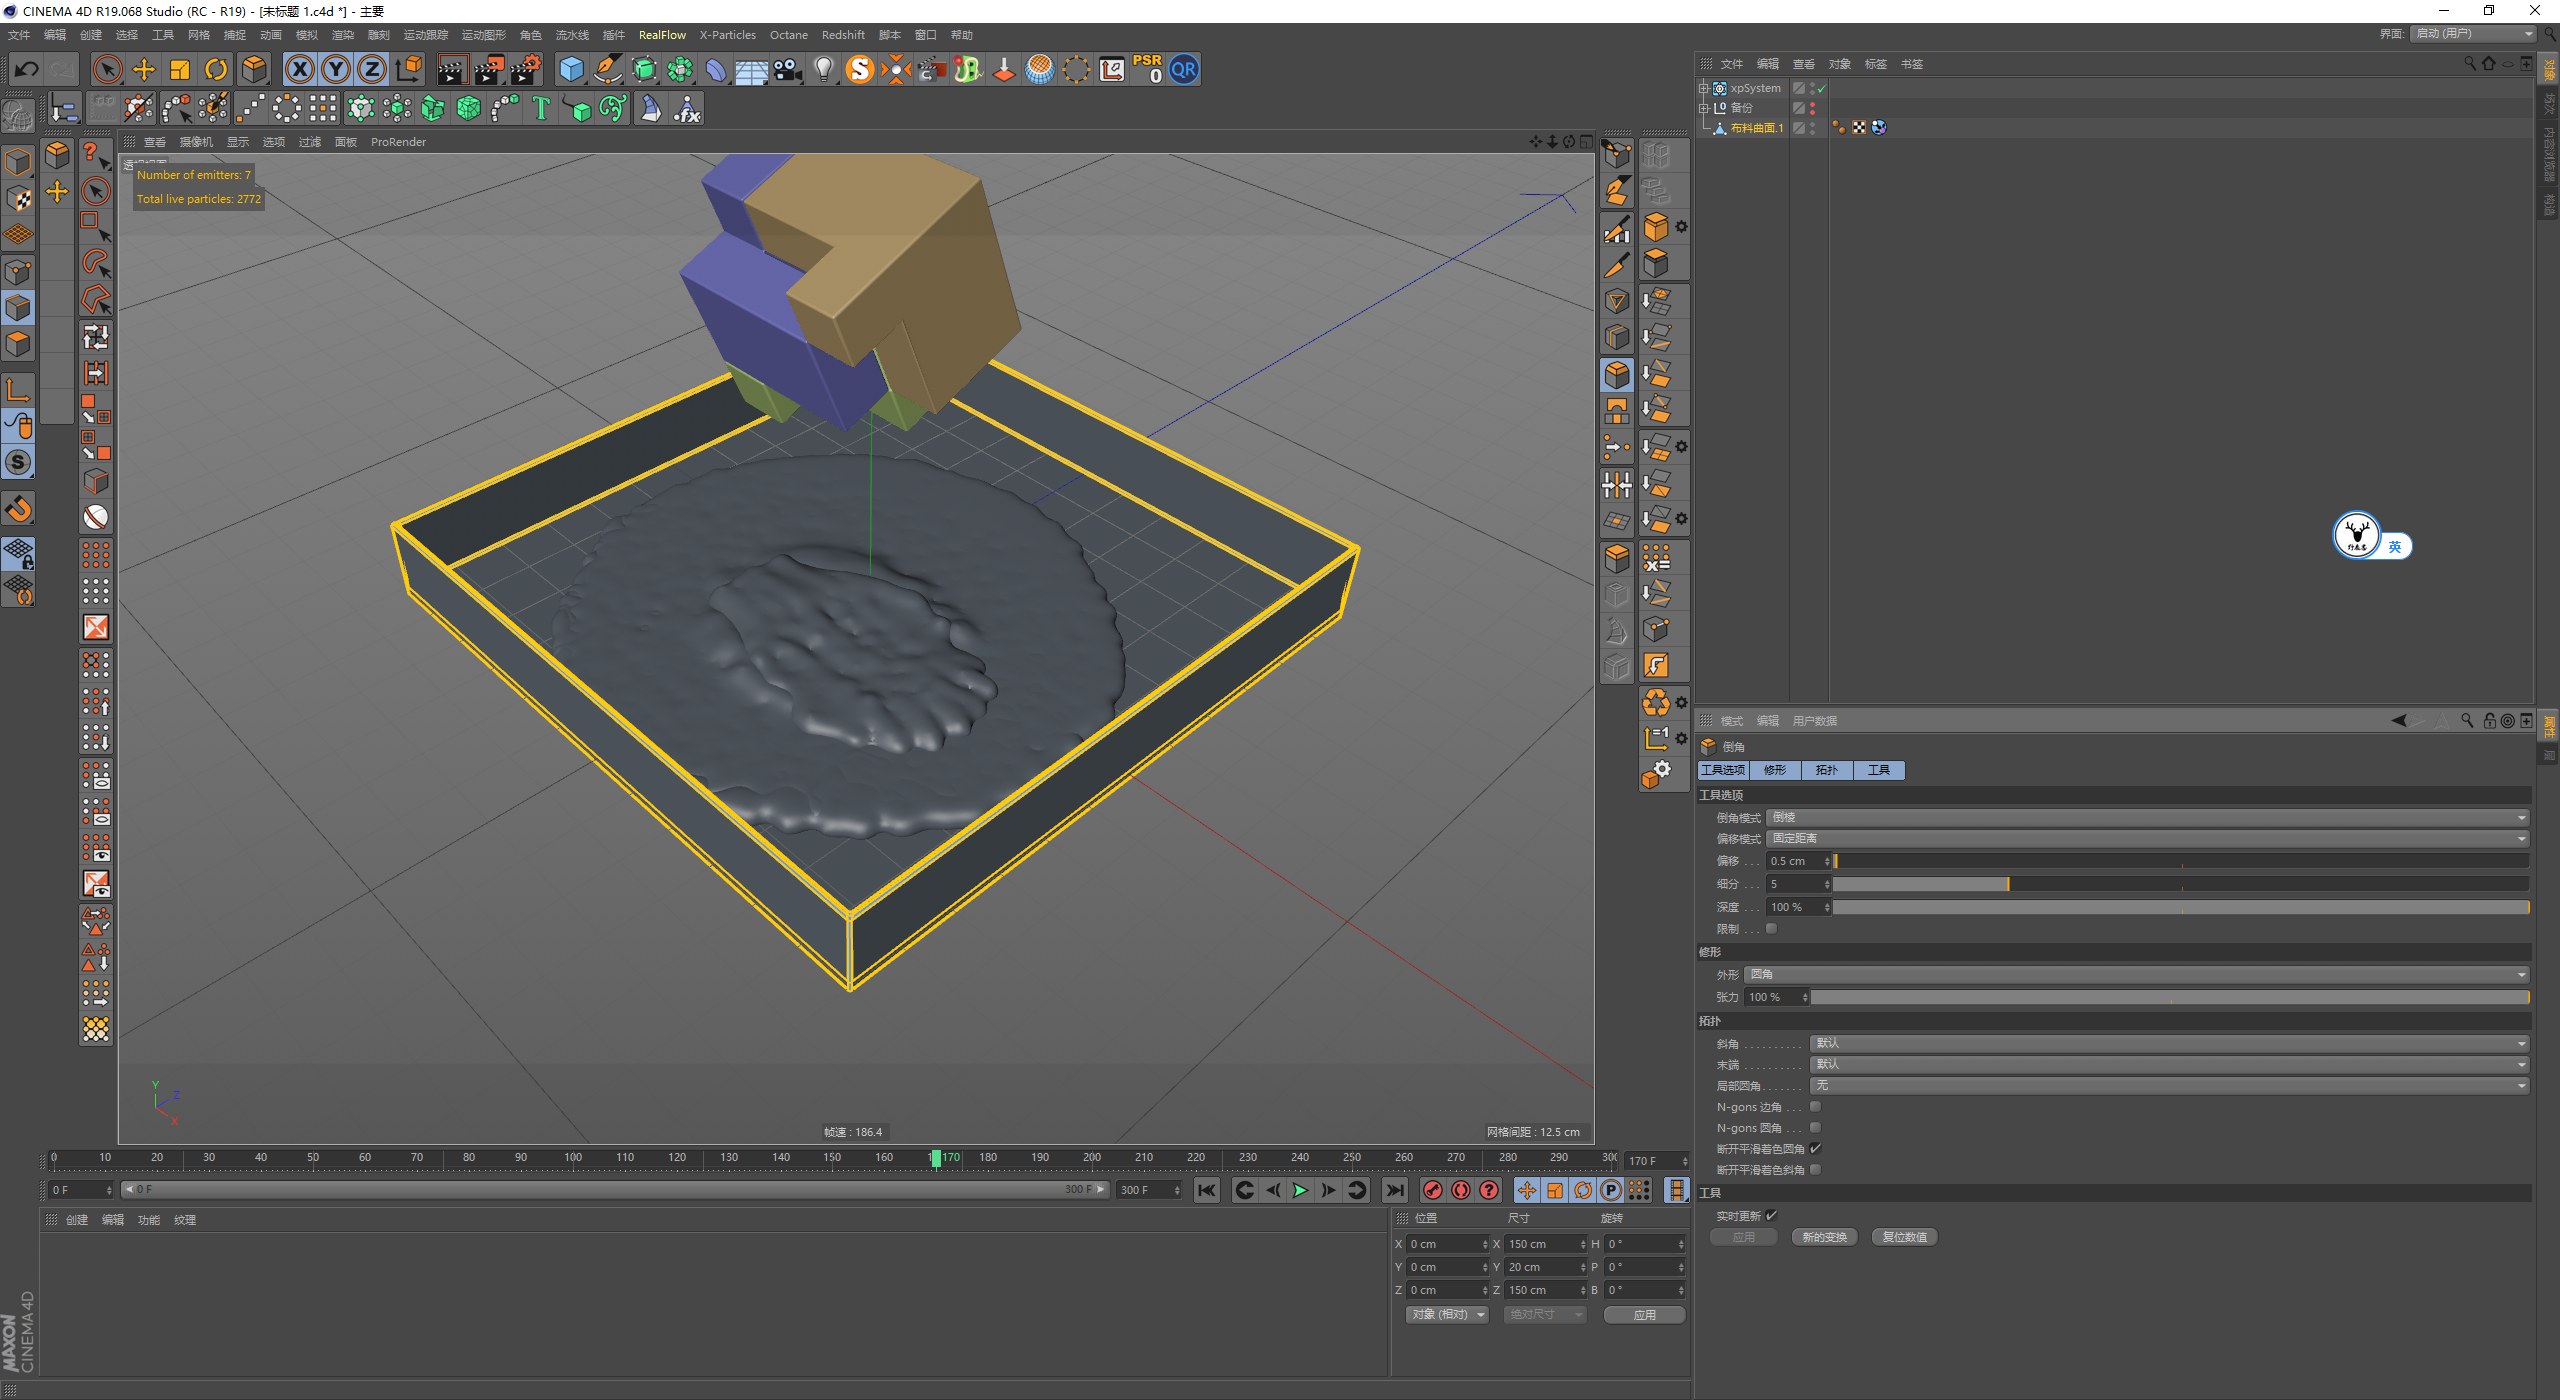Open the Cube primitive icon
This screenshot has height=1400, width=2560.
(x=571, y=69)
